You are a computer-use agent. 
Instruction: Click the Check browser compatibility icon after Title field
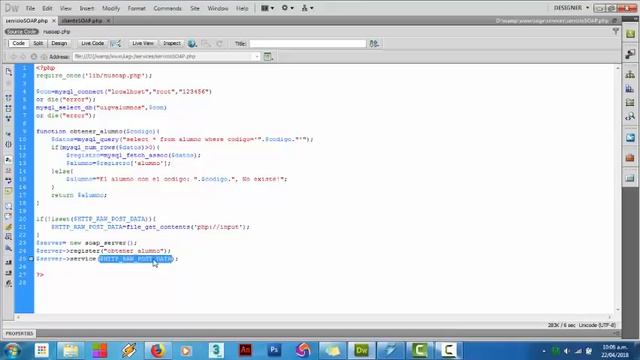tap(374, 43)
